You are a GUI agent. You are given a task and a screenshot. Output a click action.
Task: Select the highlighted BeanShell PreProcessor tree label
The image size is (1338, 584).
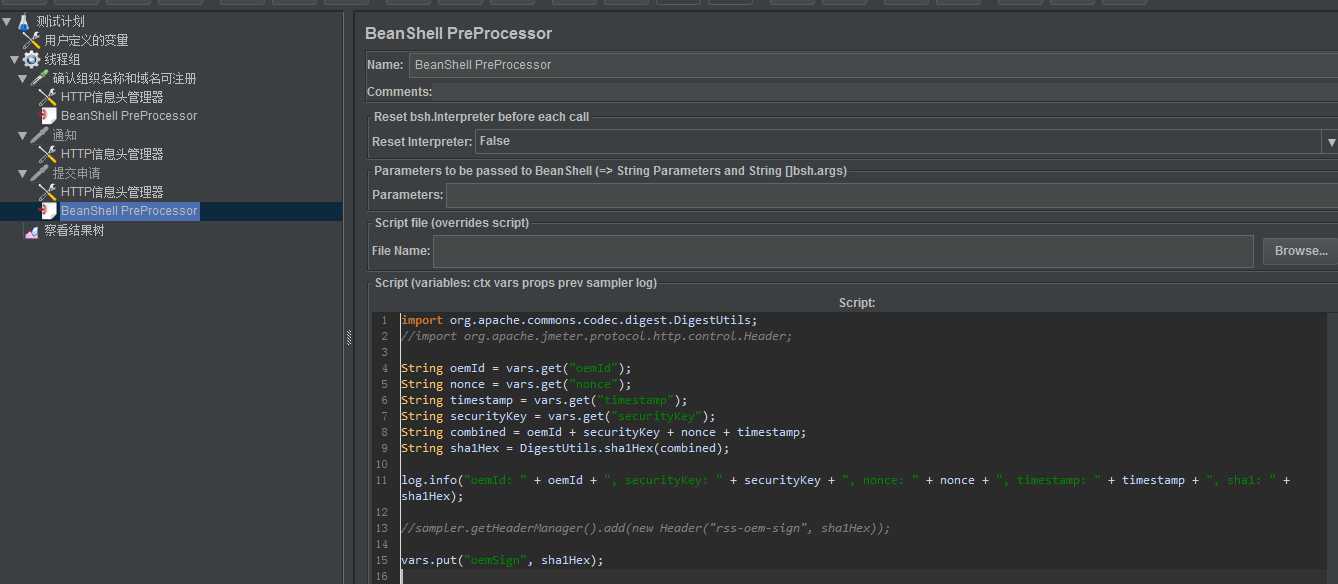click(x=129, y=211)
